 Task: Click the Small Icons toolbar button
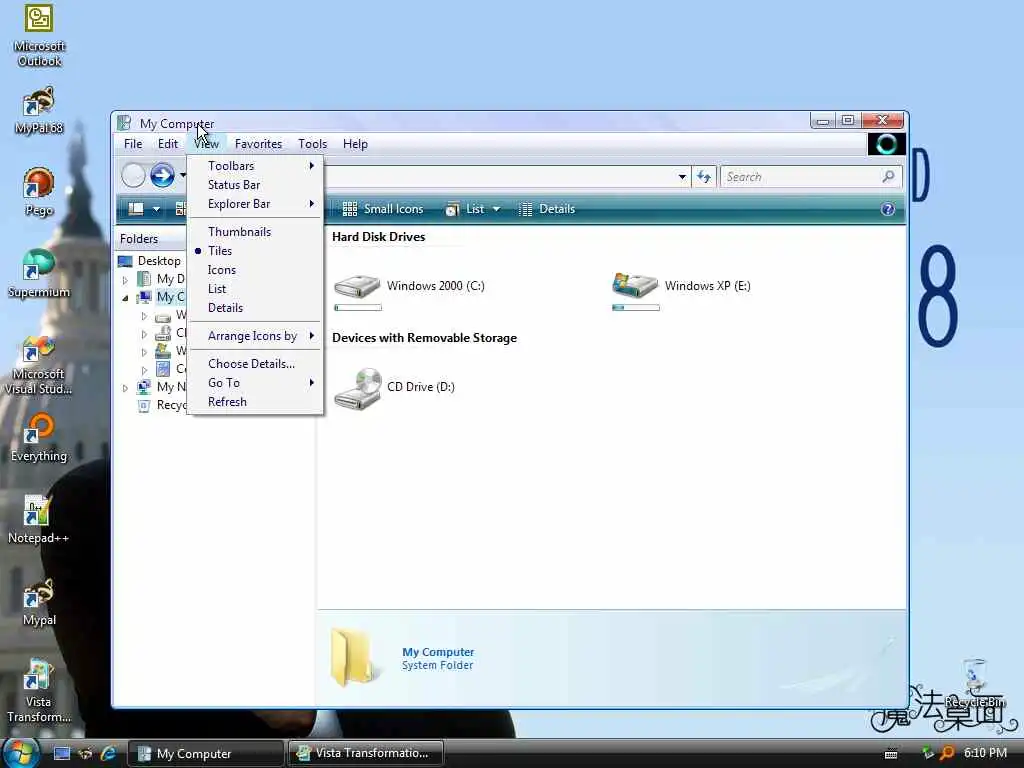point(383,209)
